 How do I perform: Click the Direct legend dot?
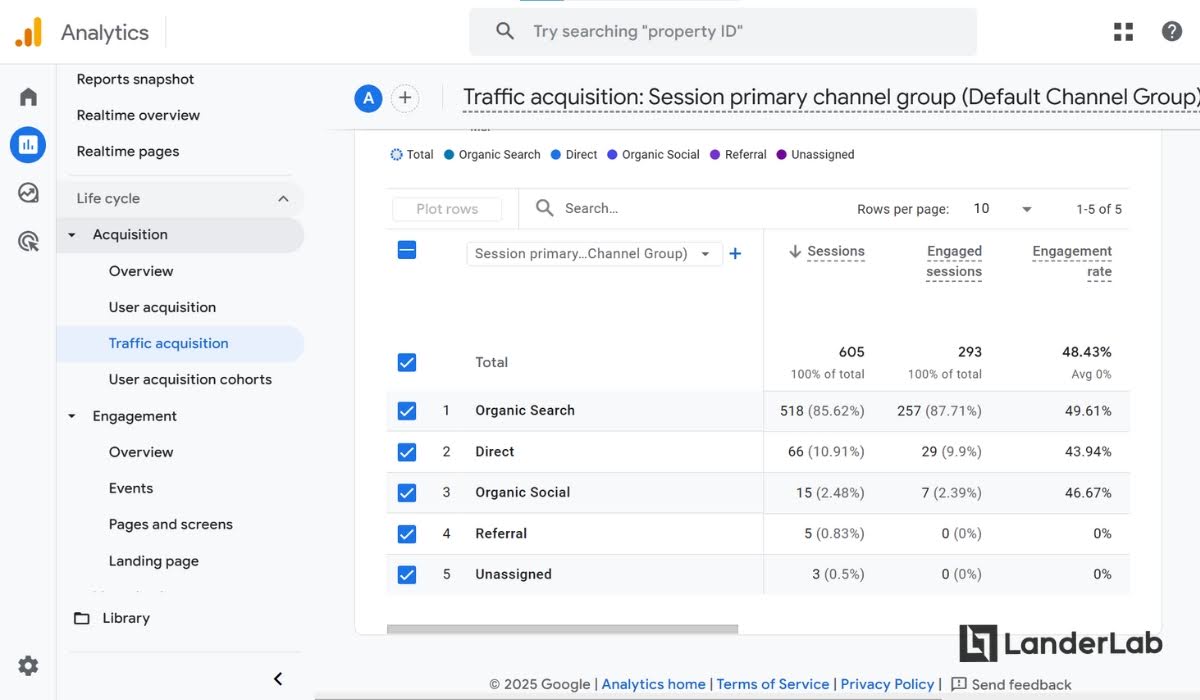click(x=556, y=155)
